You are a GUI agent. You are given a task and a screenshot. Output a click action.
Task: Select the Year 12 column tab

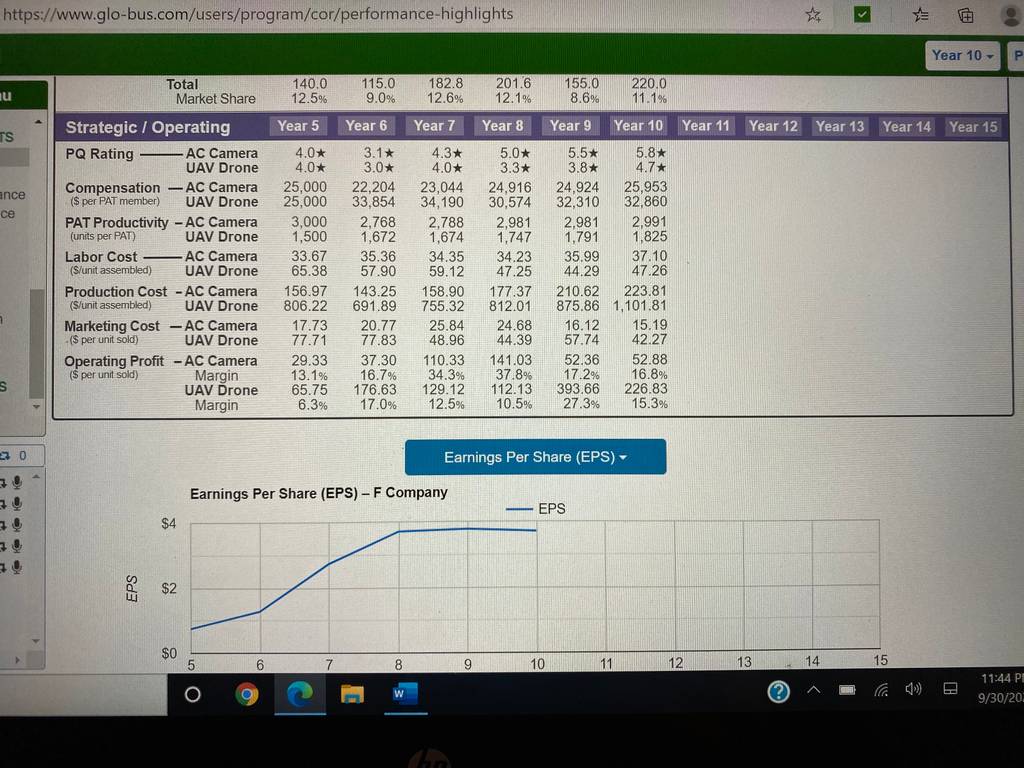click(x=773, y=126)
